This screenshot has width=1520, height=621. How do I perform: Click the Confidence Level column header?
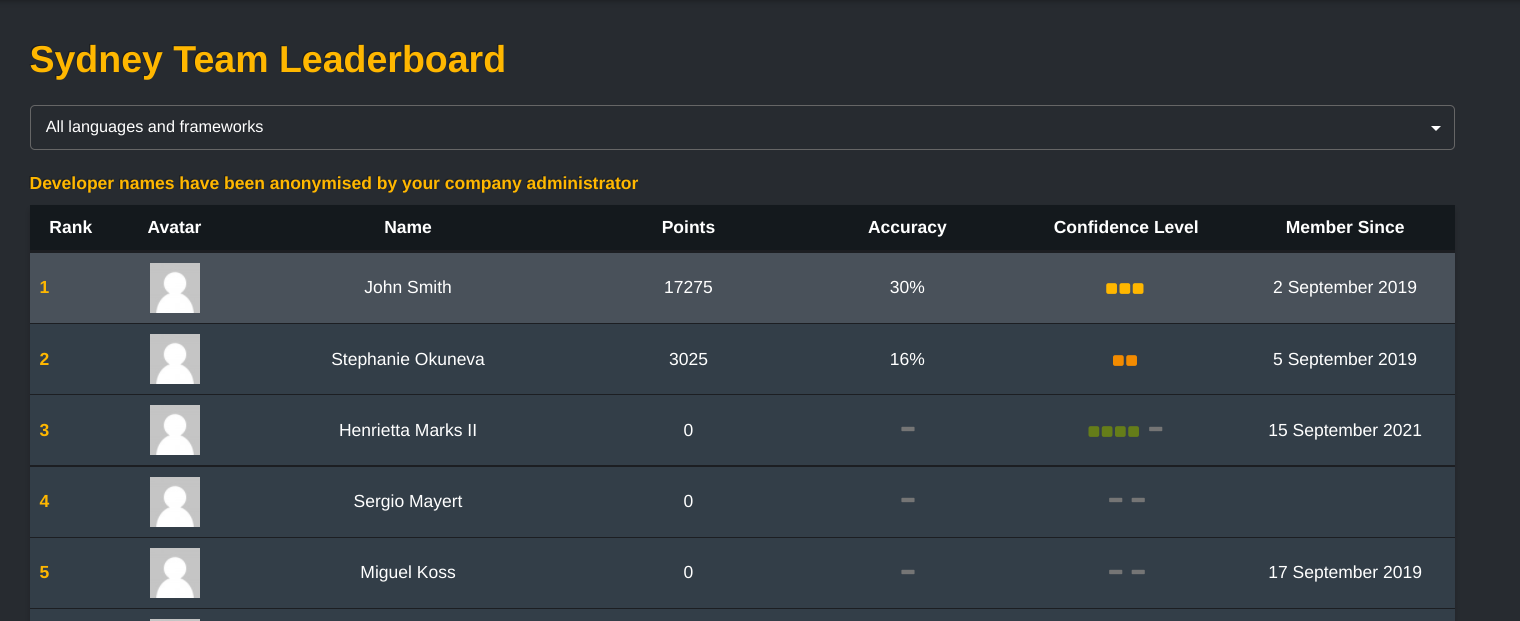coord(1126,227)
